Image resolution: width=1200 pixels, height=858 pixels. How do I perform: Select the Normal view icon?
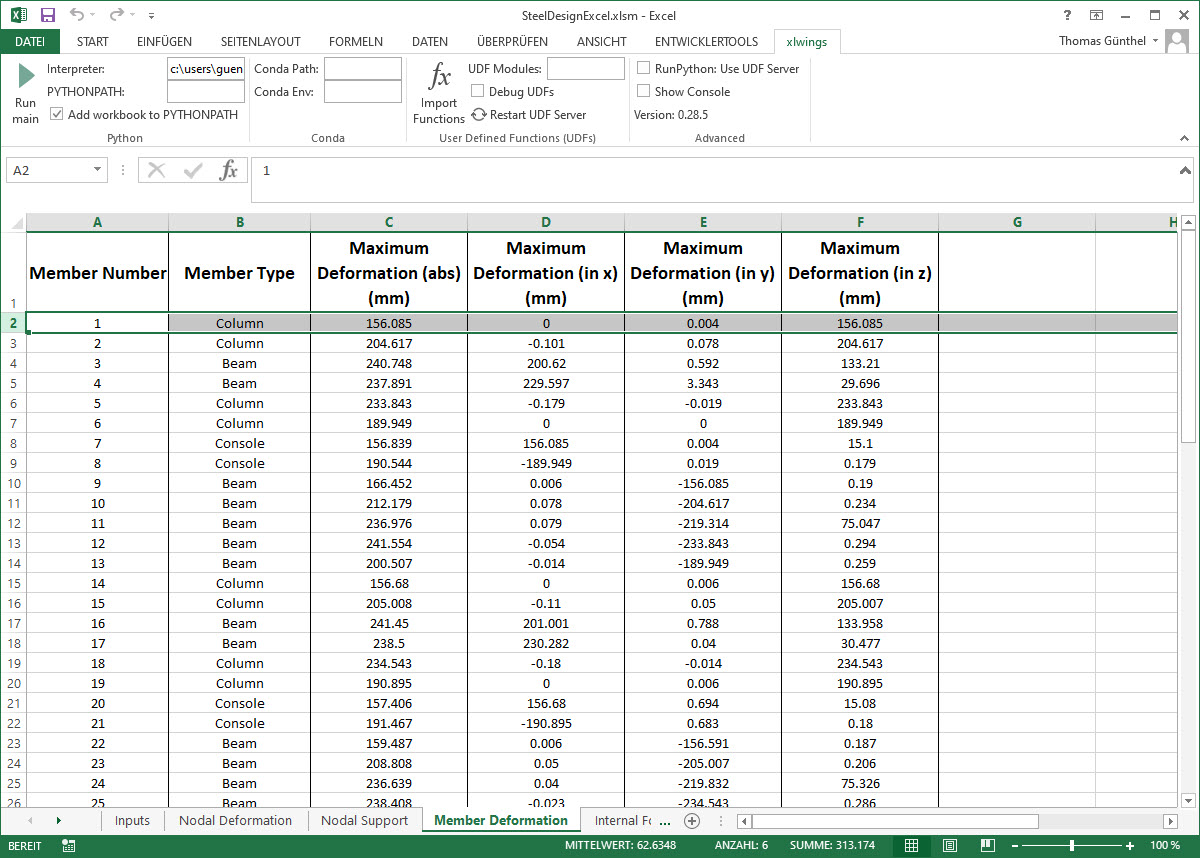[911, 845]
